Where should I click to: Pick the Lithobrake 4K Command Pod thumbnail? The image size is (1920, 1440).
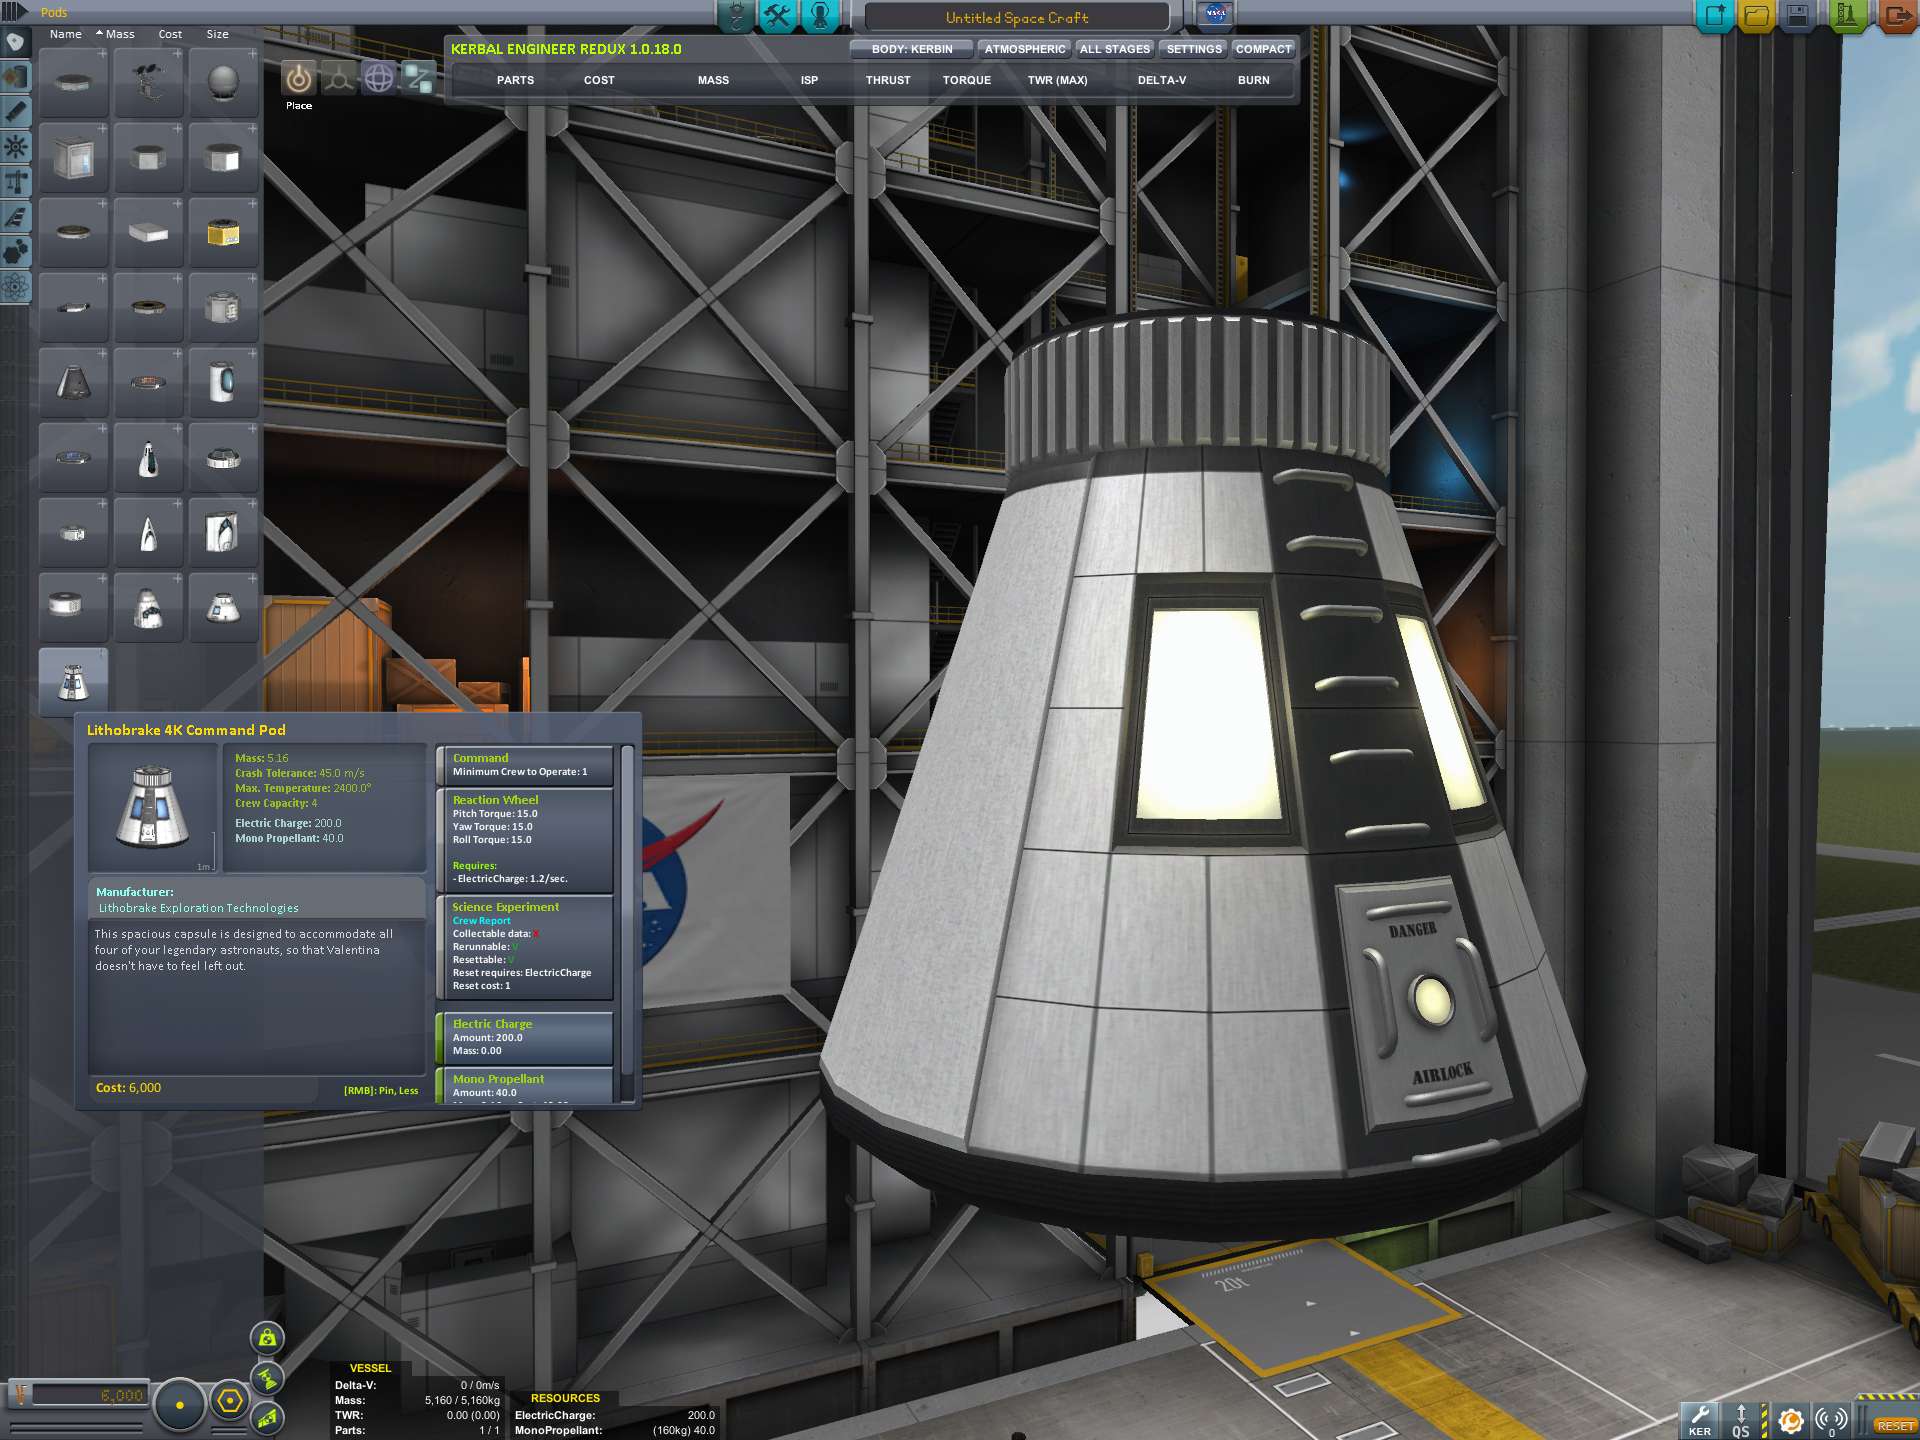point(73,682)
